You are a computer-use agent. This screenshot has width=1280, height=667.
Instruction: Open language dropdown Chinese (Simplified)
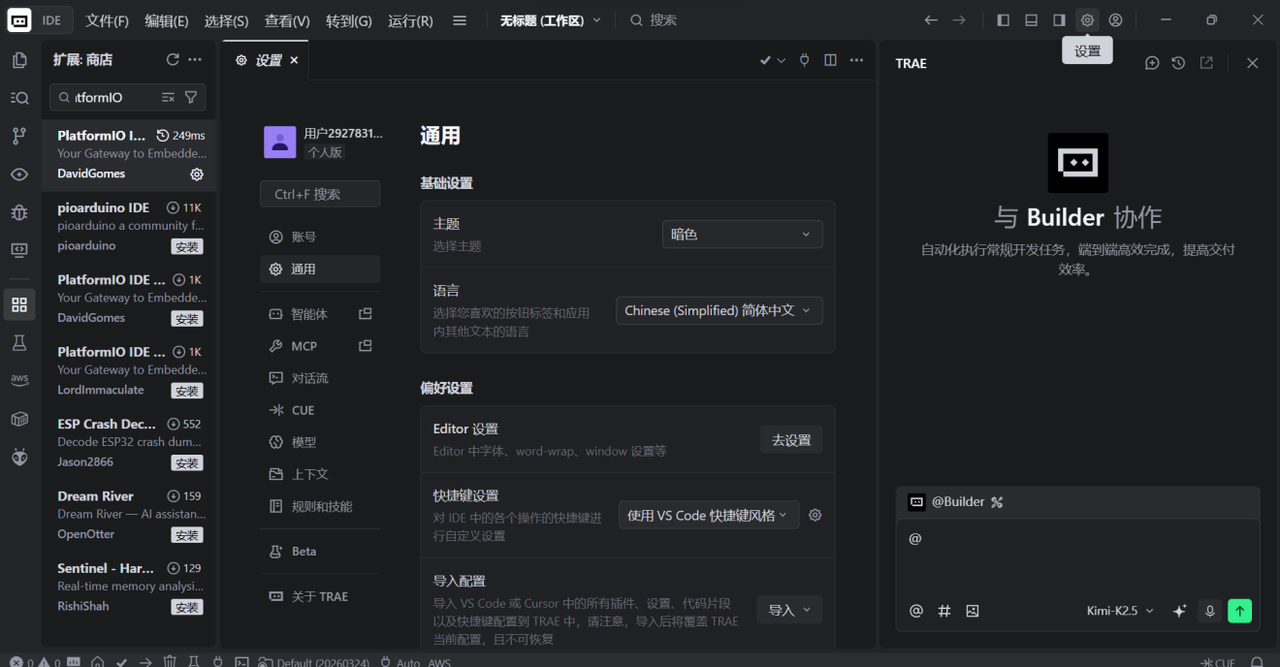tap(719, 311)
